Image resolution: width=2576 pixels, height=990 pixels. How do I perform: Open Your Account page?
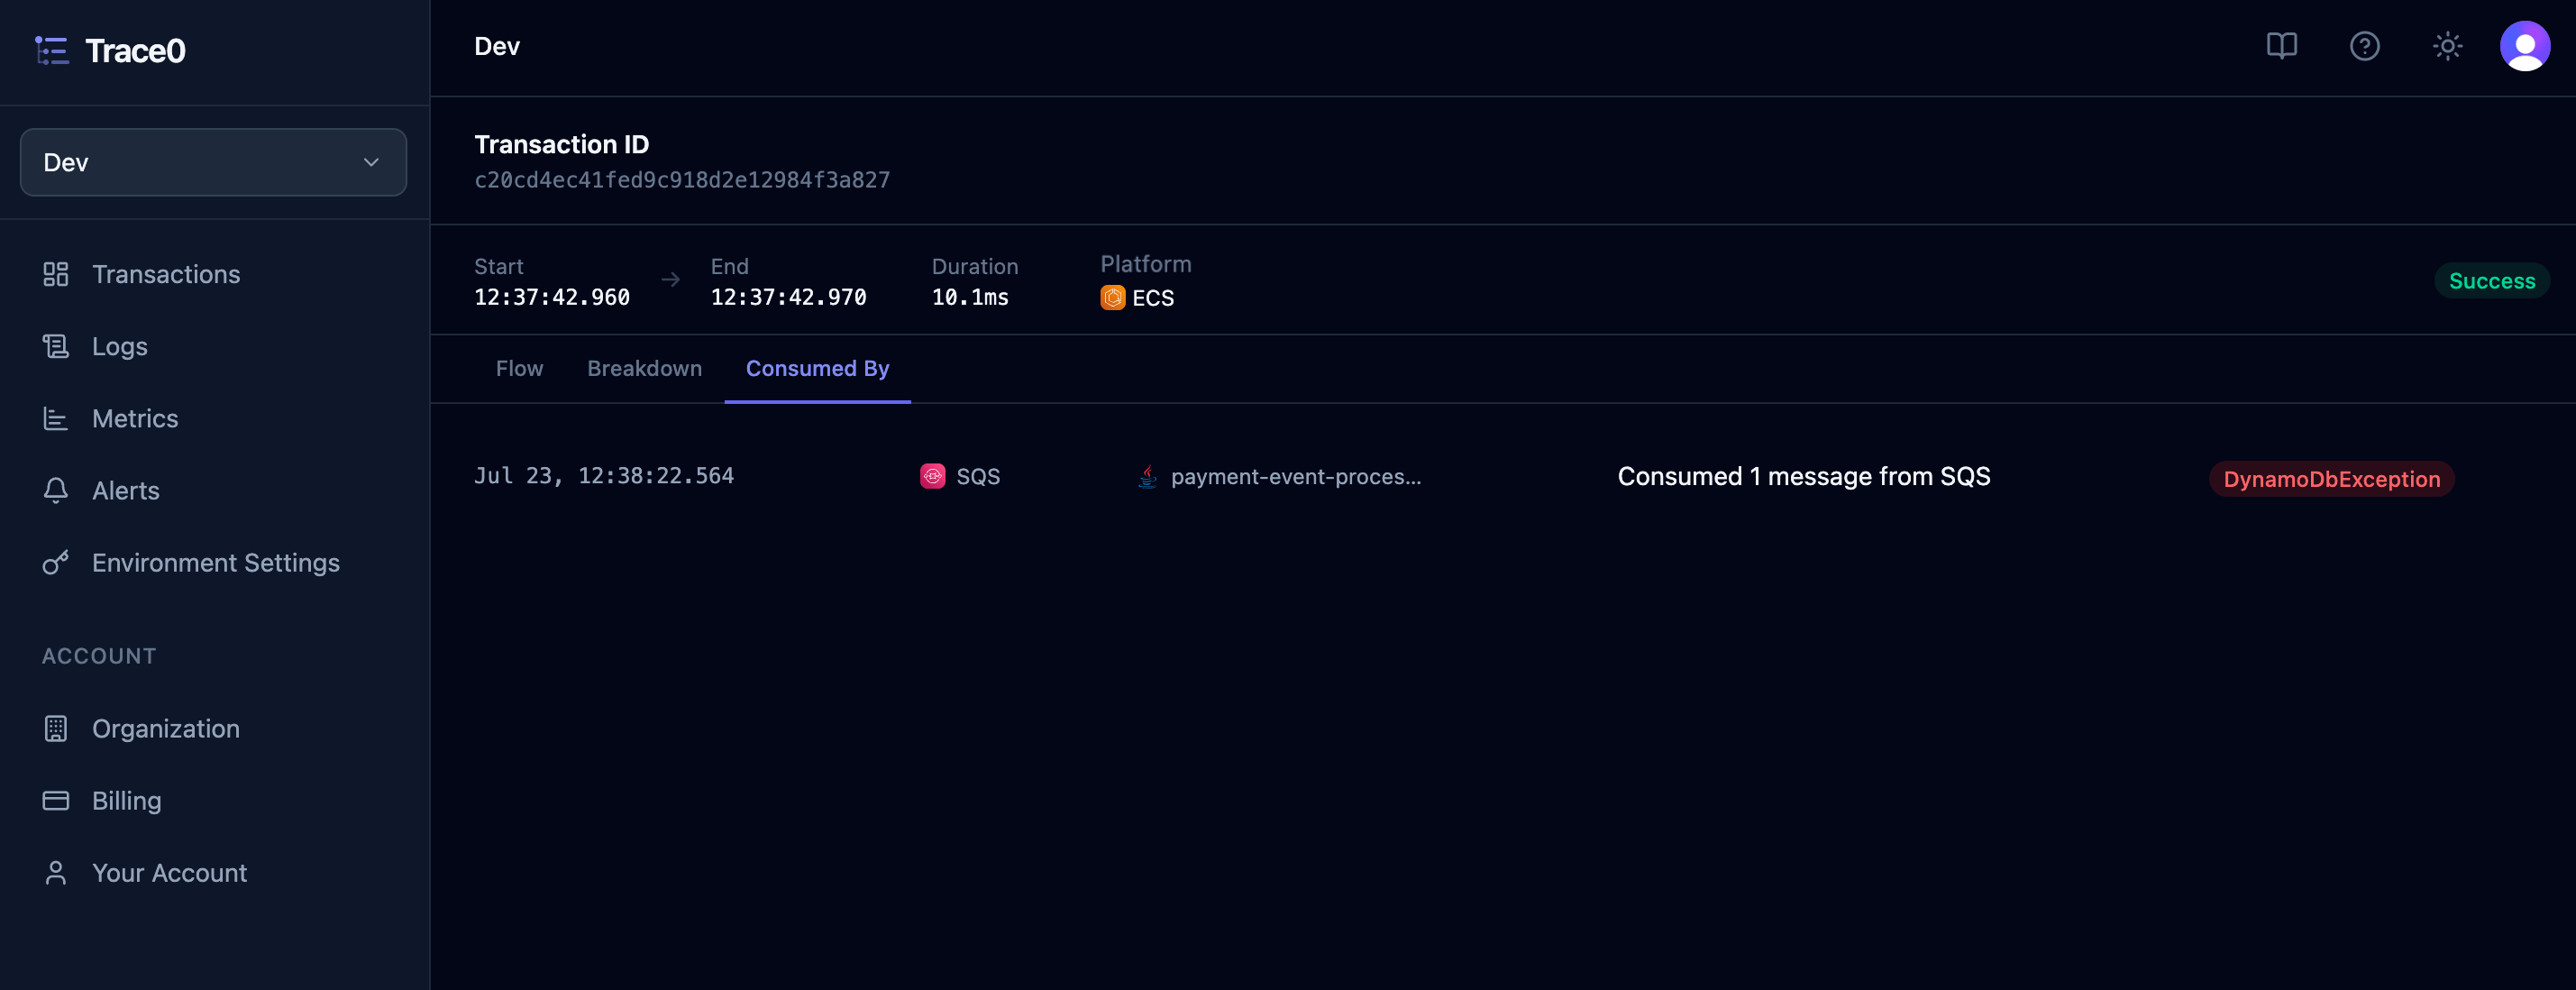[x=169, y=872]
